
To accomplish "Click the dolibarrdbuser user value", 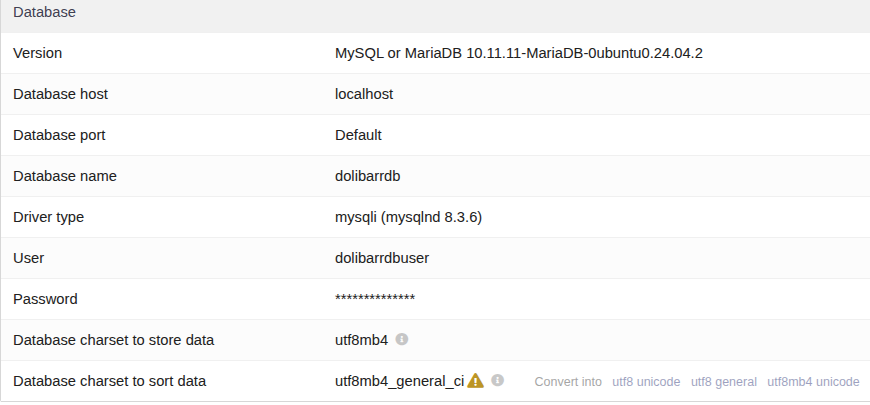I will 382,259.
